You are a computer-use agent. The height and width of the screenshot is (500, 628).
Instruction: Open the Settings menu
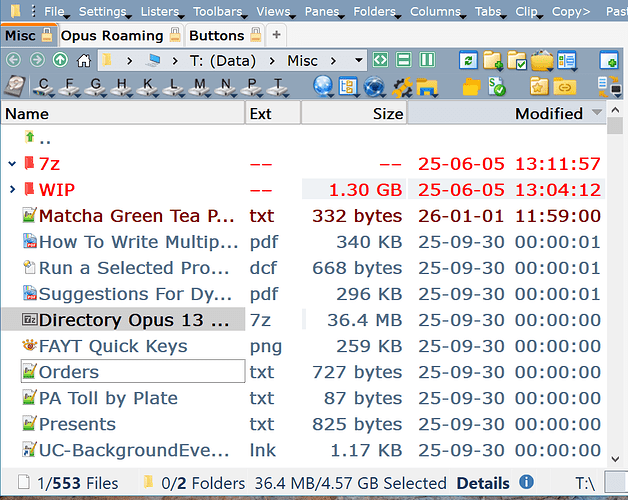point(104,11)
